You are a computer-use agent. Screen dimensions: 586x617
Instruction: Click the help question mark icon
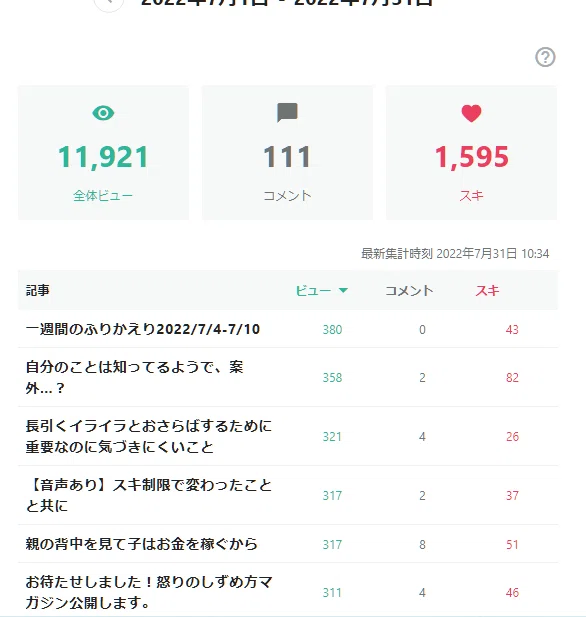point(545,57)
